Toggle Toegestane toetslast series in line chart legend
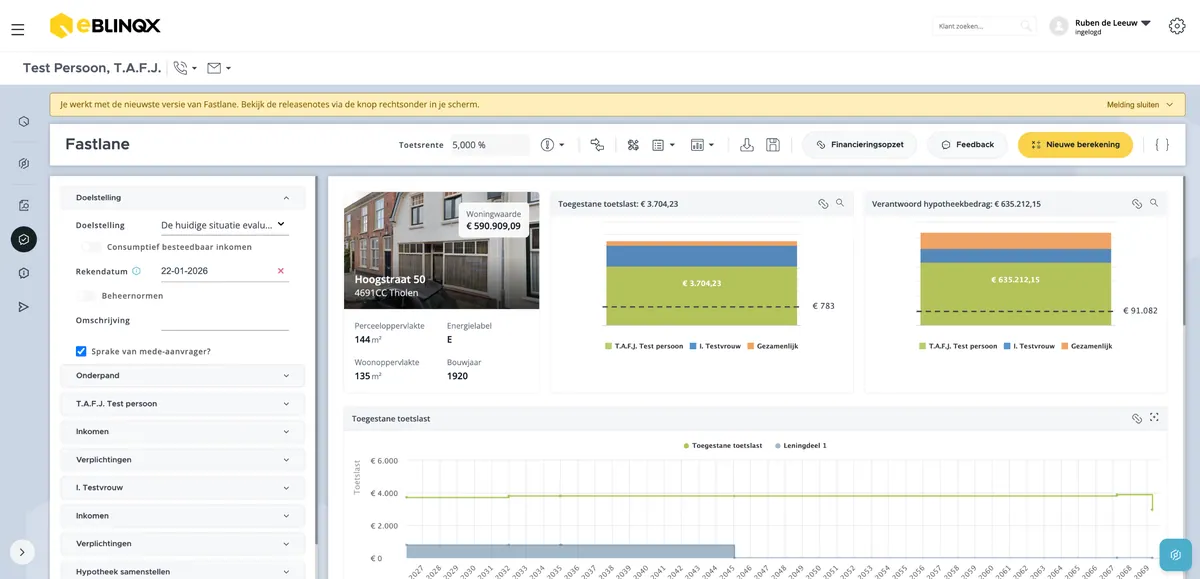 pyautogui.click(x=722, y=445)
